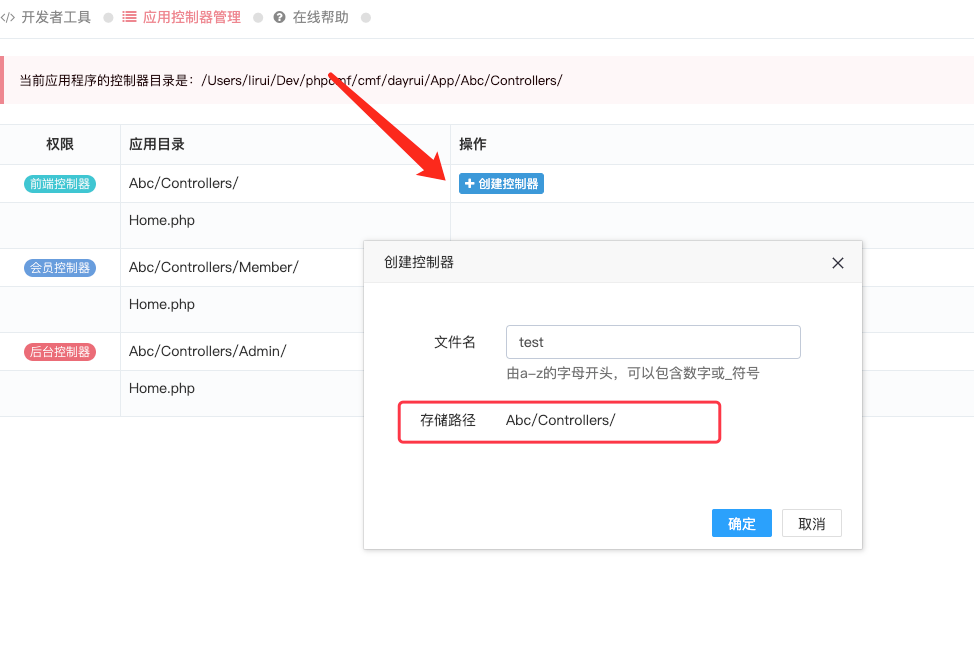Click the filename hint text below input

pos(632,373)
